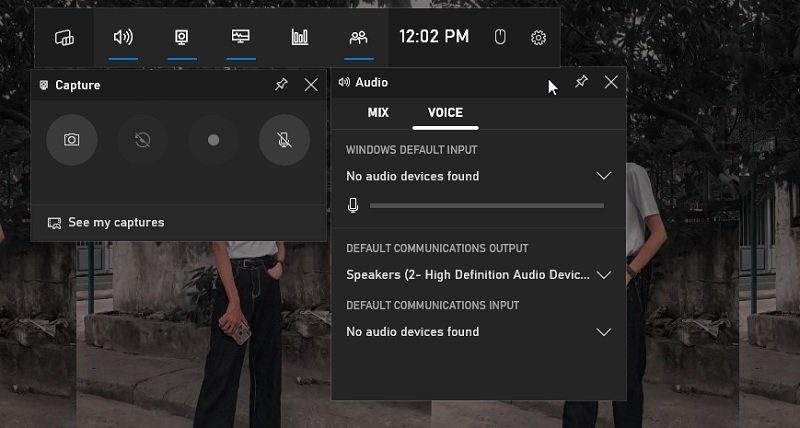Toggle the Capture widget in the top bar
Viewport: 800px width, 428px height.
[182, 38]
